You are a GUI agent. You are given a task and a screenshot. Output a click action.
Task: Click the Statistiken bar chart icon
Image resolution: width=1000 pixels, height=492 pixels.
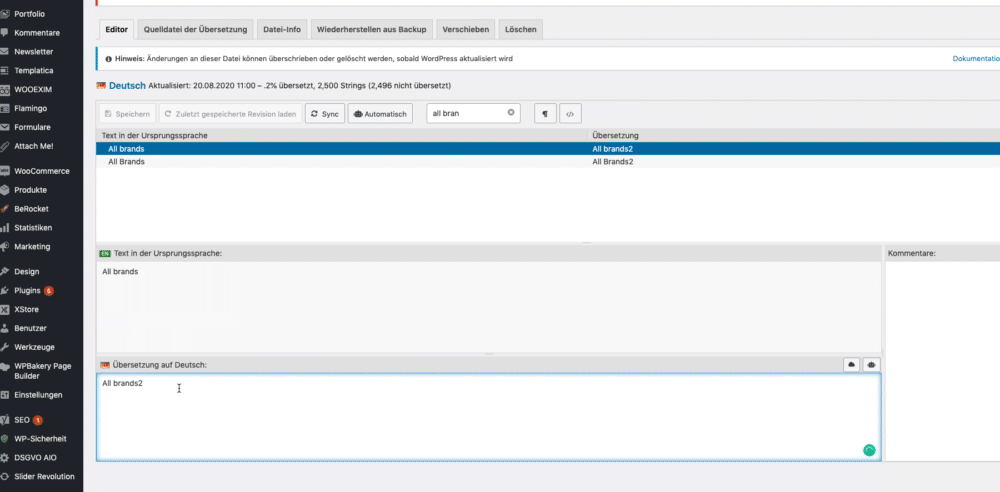click(4, 228)
